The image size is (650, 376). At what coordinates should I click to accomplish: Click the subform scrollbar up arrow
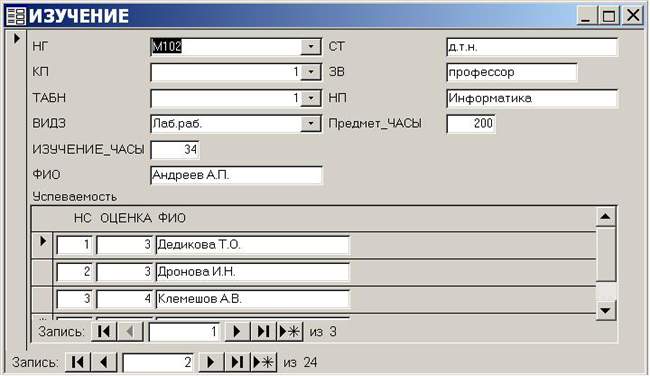(605, 216)
